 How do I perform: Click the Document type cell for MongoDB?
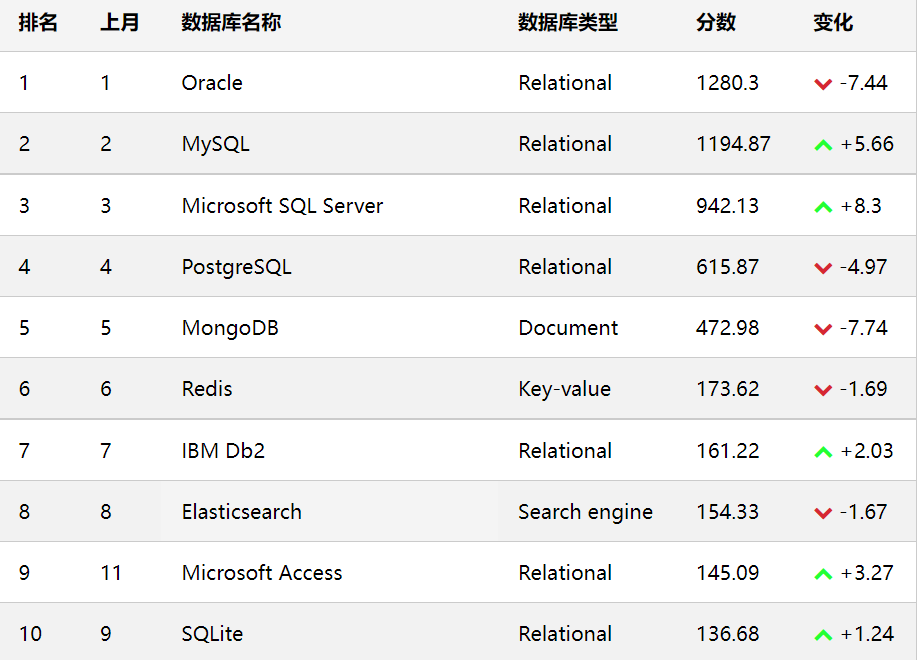(x=568, y=328)
